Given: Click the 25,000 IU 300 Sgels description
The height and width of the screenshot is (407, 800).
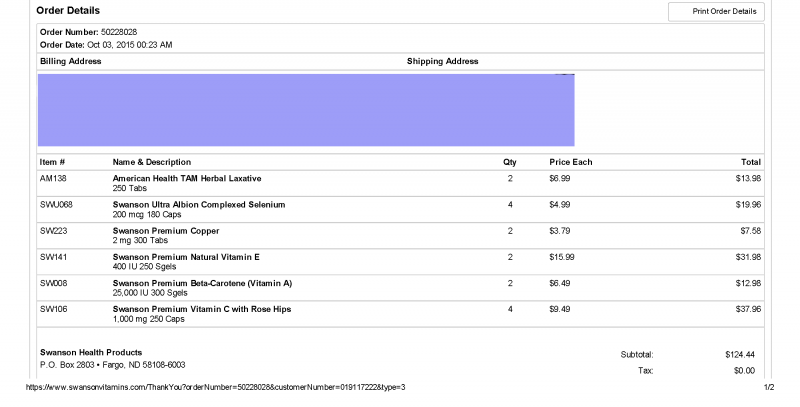Looking at the screenshot, I should tap(150, 293).
